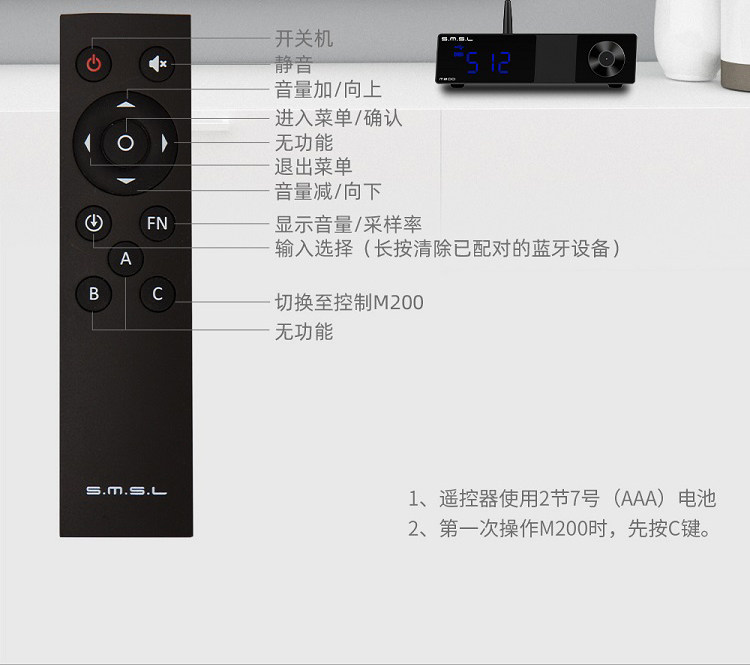Click the volume knob on the M200 device
The width and height of the screenshot is (750, 665).
pyautogui.click(x=606, y=59)
